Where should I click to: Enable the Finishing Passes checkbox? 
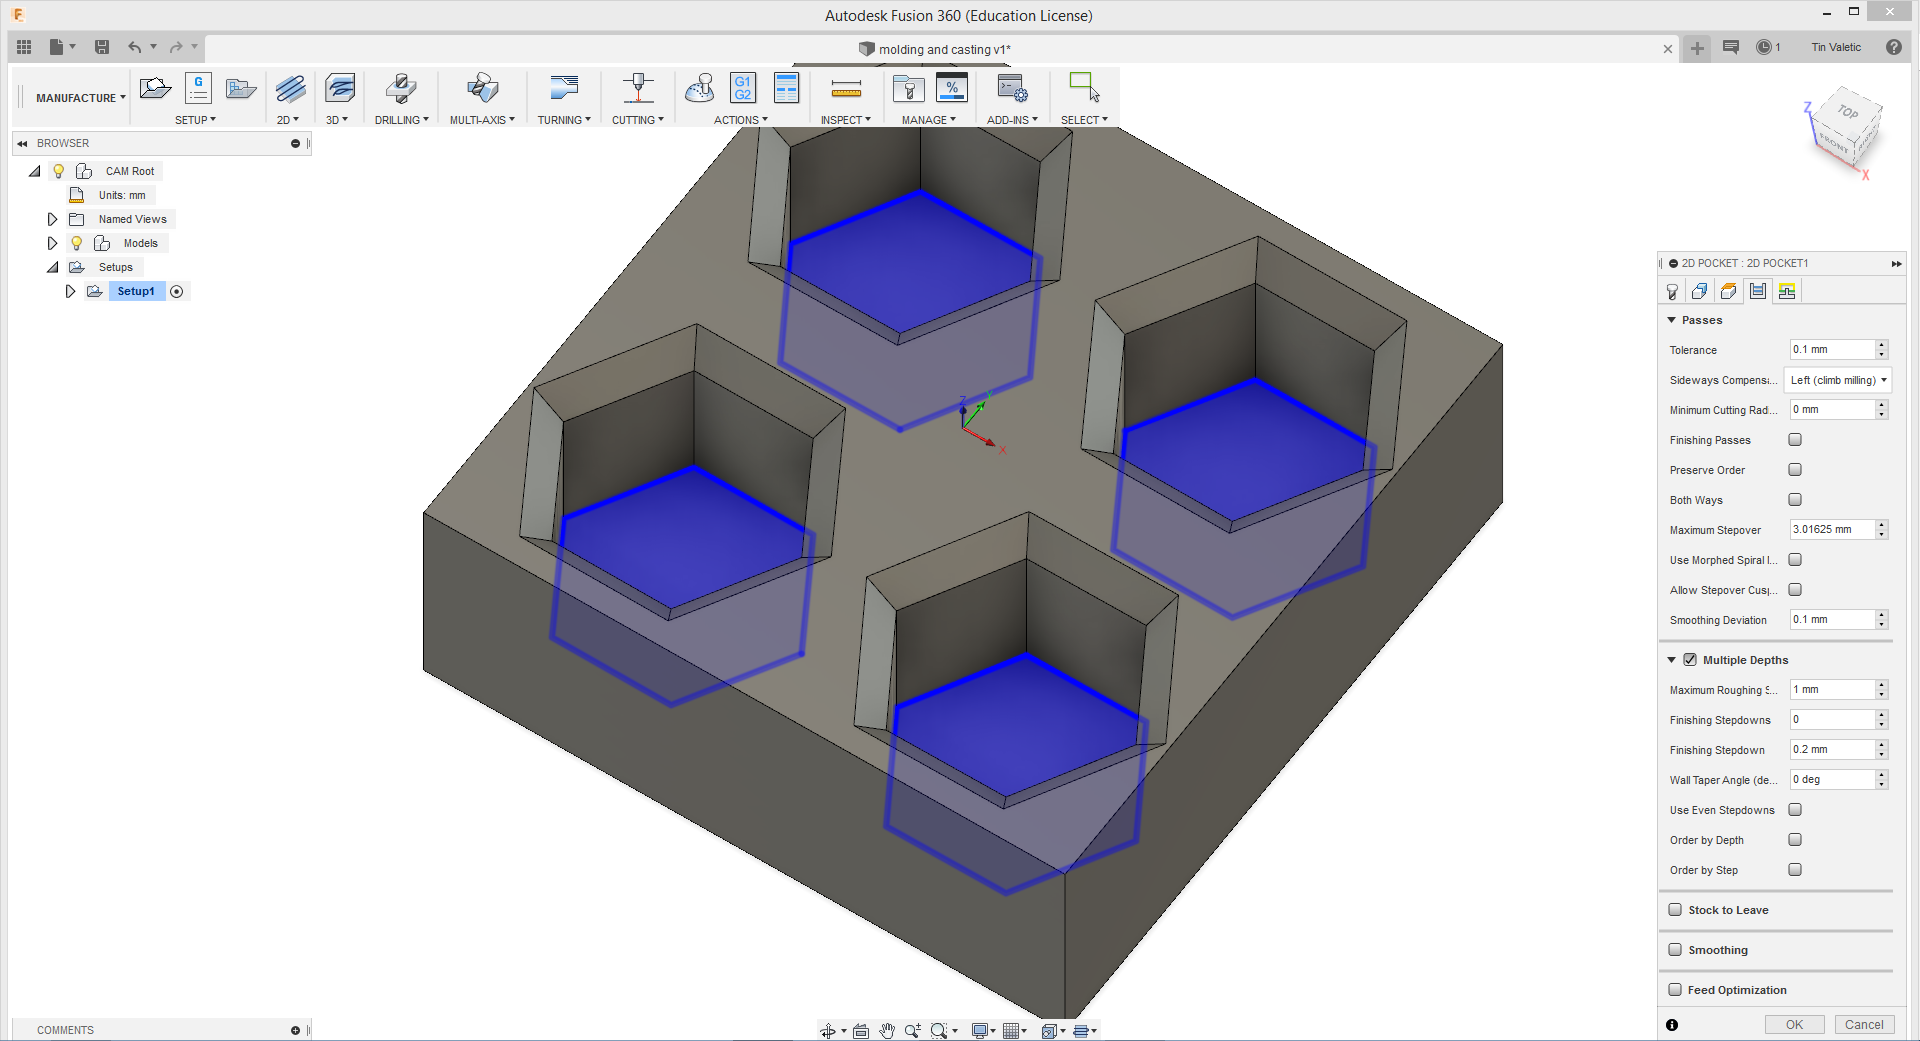click(1795, 440)
